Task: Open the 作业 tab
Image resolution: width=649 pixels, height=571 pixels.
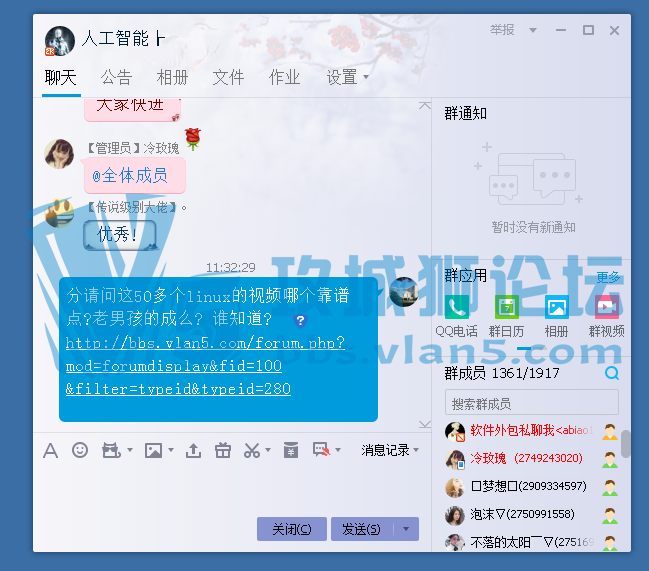Action: [284, 77]
